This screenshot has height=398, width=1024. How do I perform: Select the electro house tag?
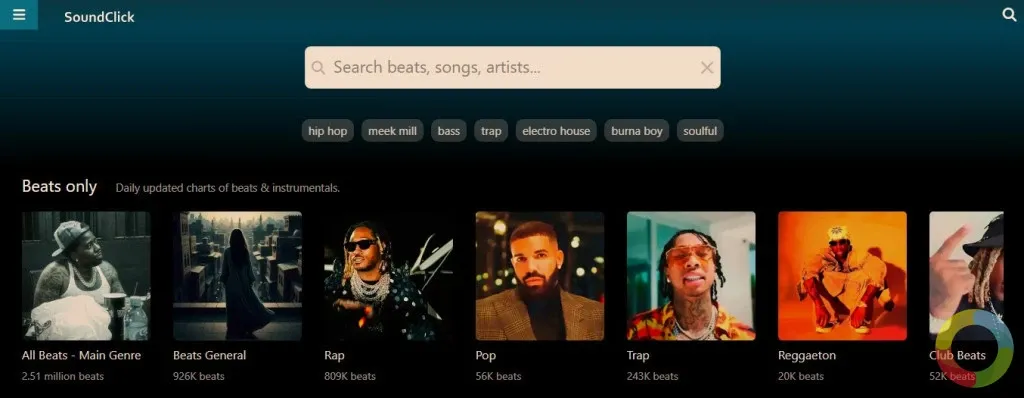coord(556,131)
